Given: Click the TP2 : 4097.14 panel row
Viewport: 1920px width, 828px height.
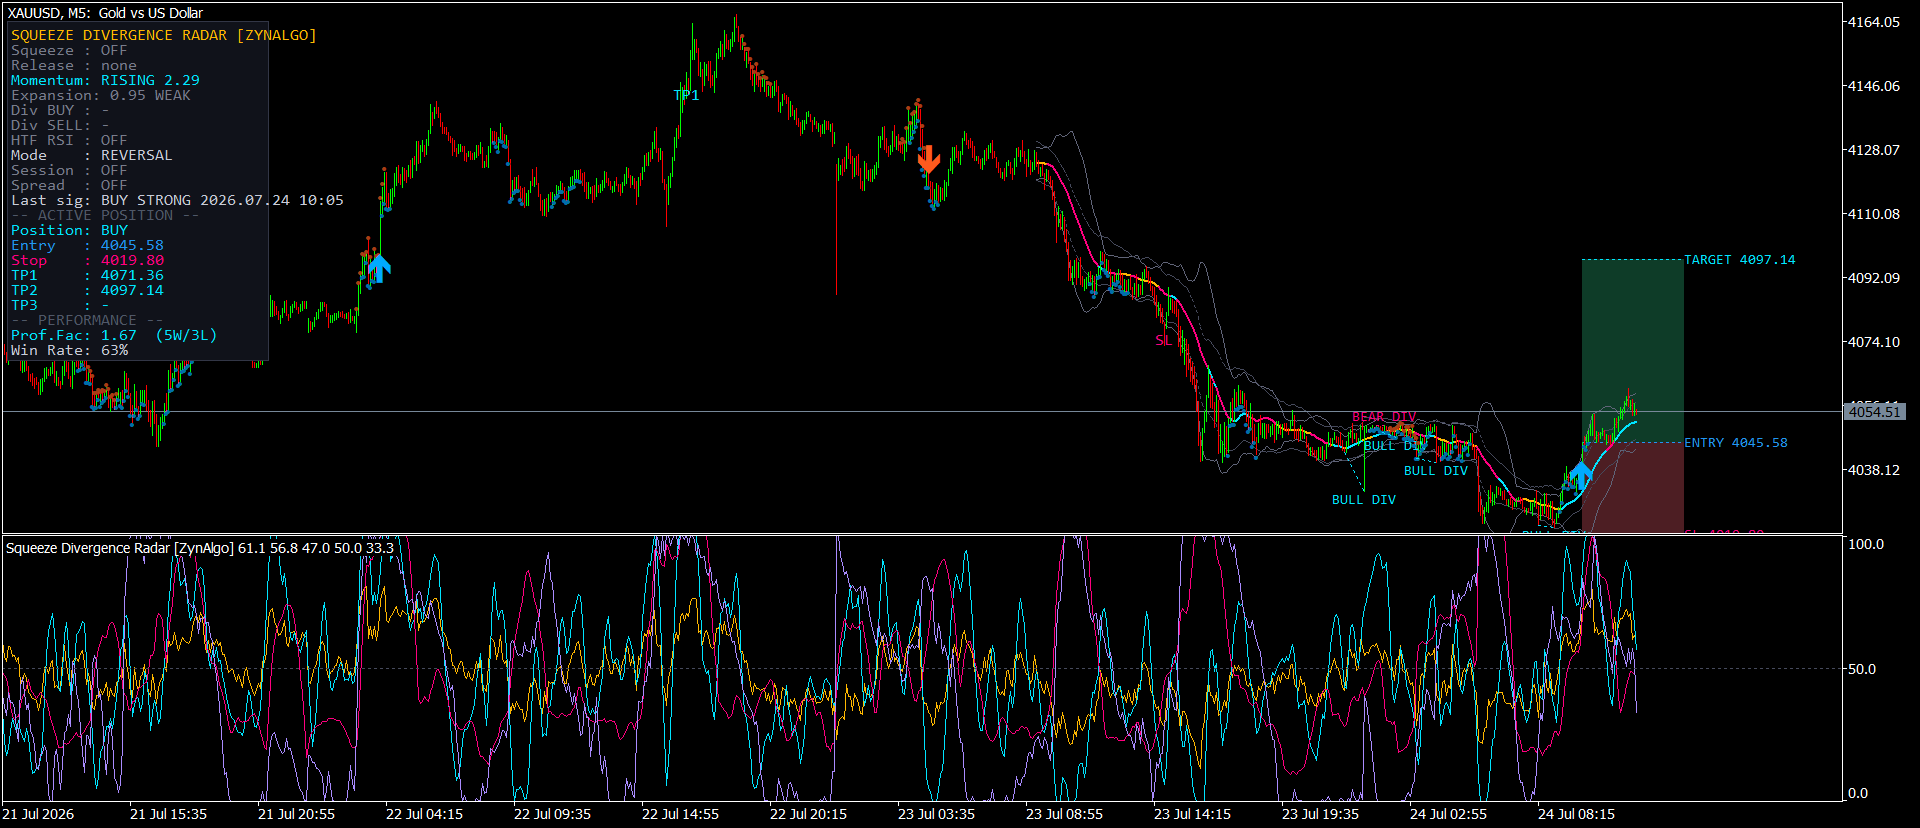Looking at the screenshot, I should click(87, 290).
